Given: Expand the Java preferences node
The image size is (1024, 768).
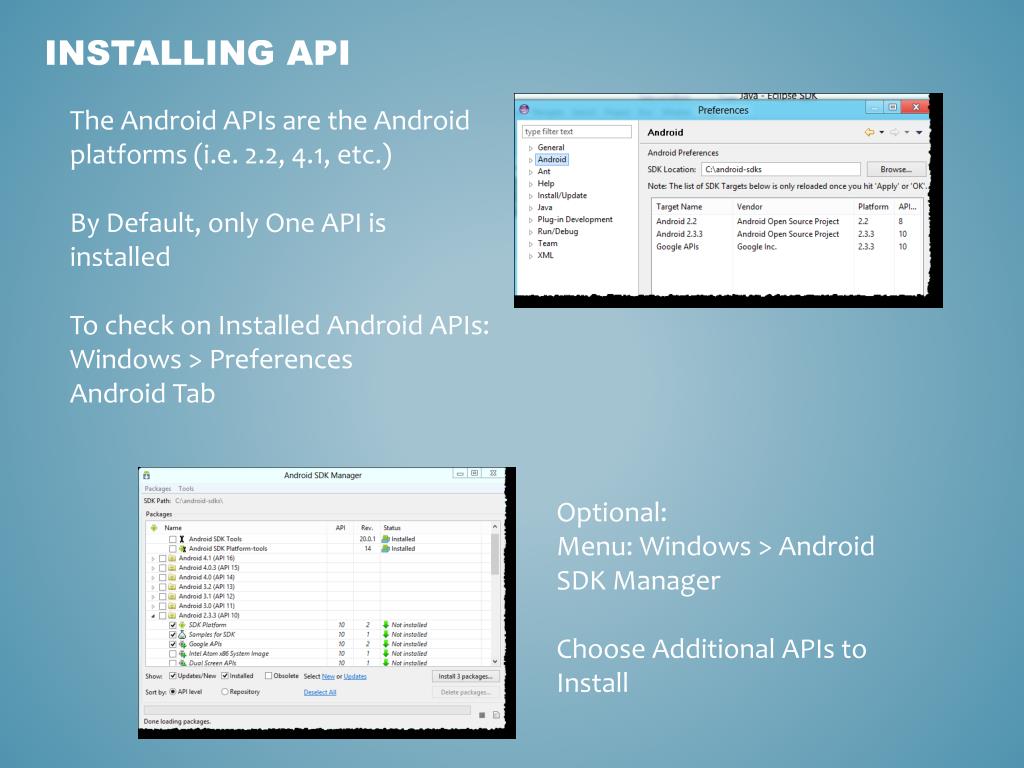Looking at the screenshot, I should 530,208.
